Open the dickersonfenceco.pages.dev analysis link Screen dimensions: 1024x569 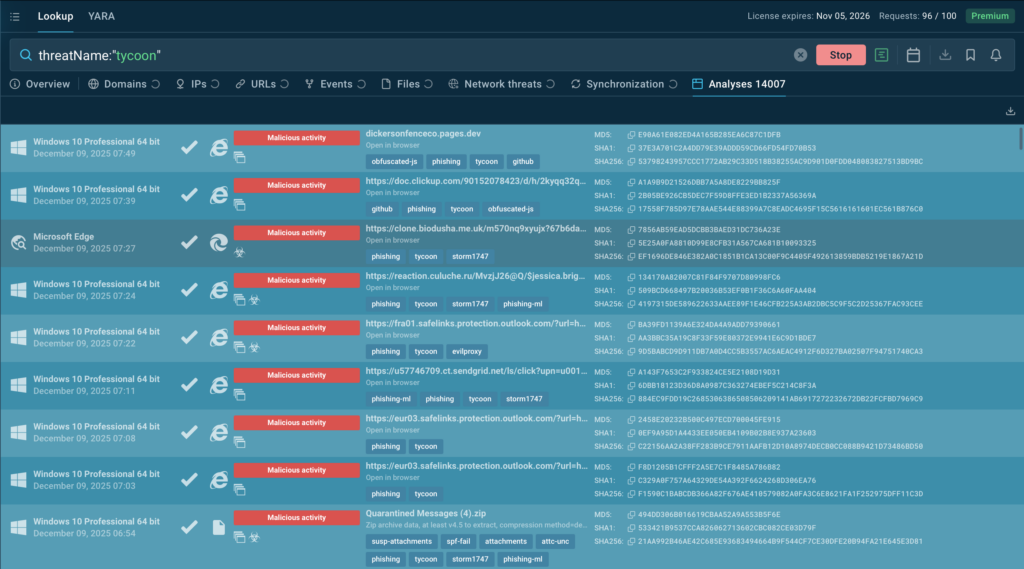(x=423, y=132)
